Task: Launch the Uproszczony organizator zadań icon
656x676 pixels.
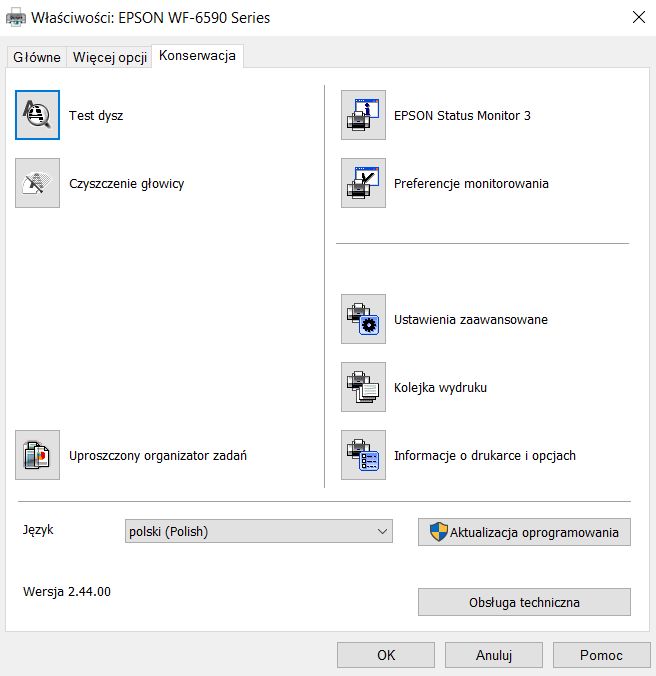Action: [37, 455]
